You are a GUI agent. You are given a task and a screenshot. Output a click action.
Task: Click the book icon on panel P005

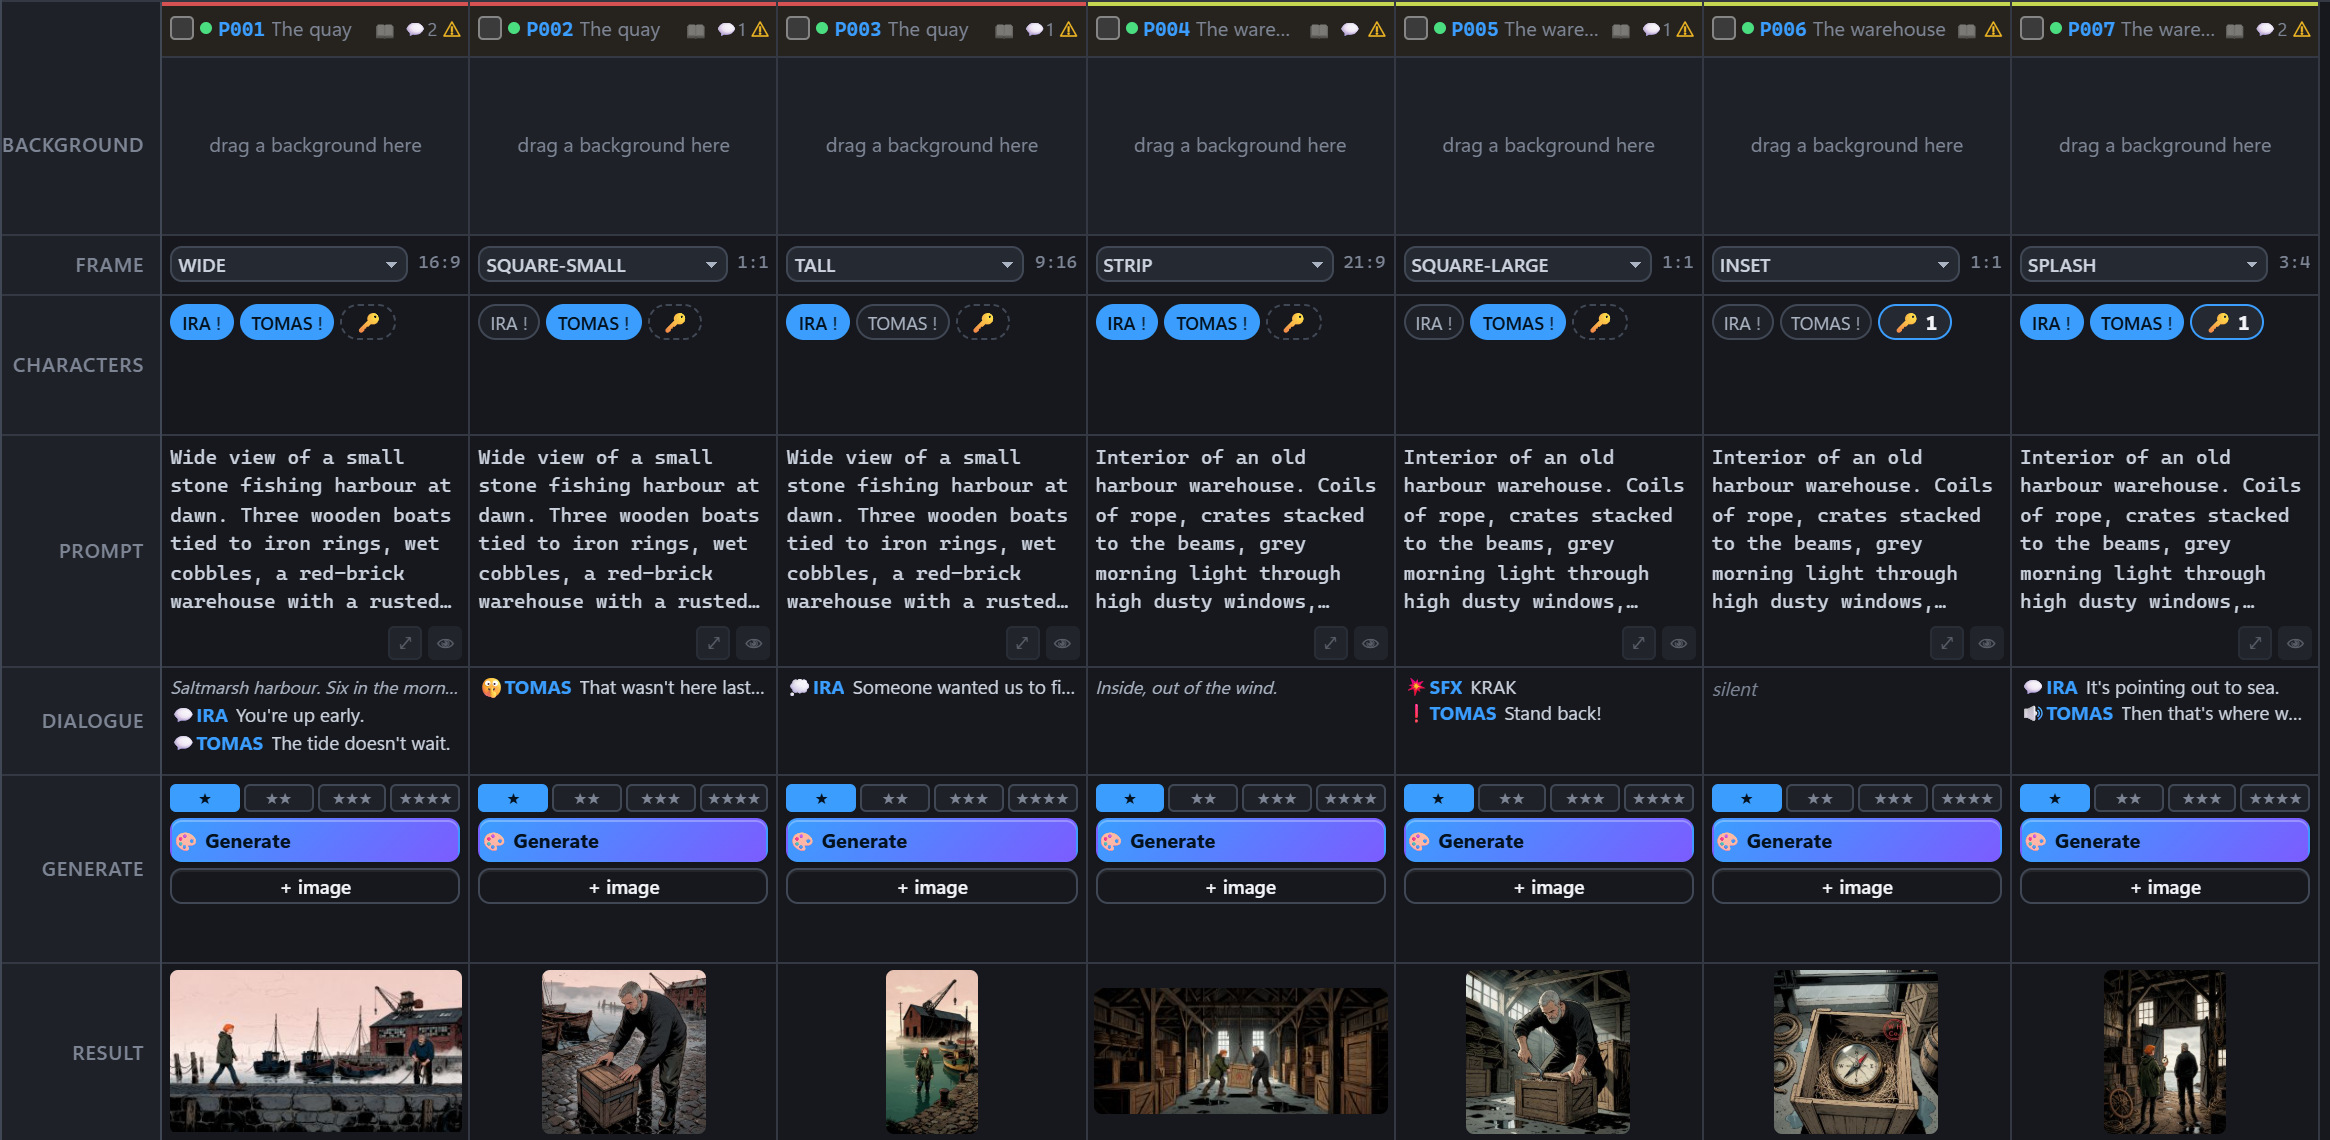[x=1622, y=30]
